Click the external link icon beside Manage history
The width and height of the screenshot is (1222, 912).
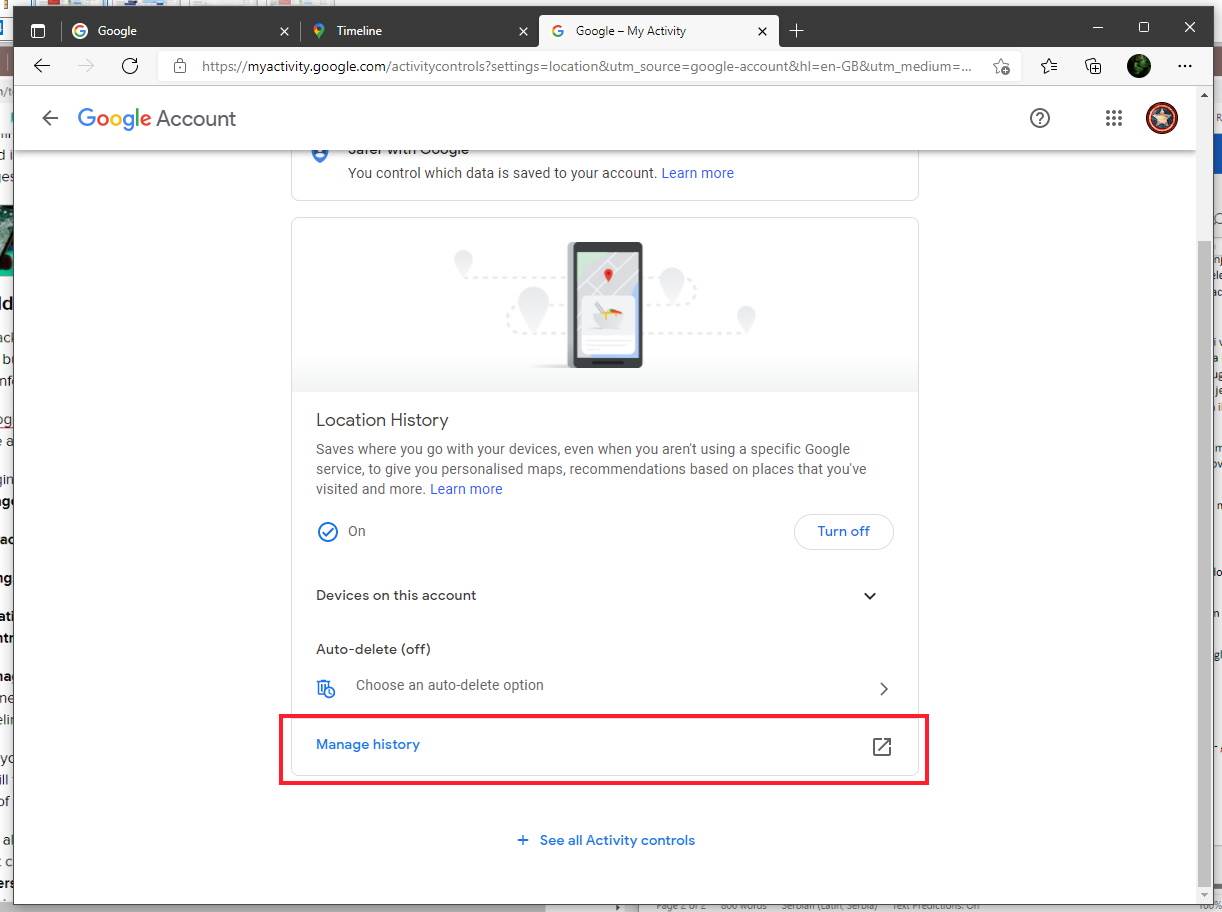click(x=881, y=746)
